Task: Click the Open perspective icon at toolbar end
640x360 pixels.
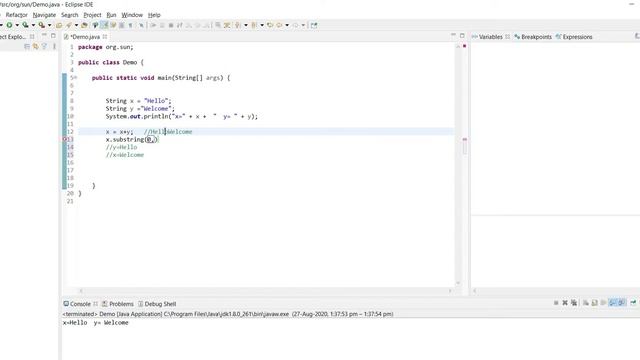Action: point(313,25)
